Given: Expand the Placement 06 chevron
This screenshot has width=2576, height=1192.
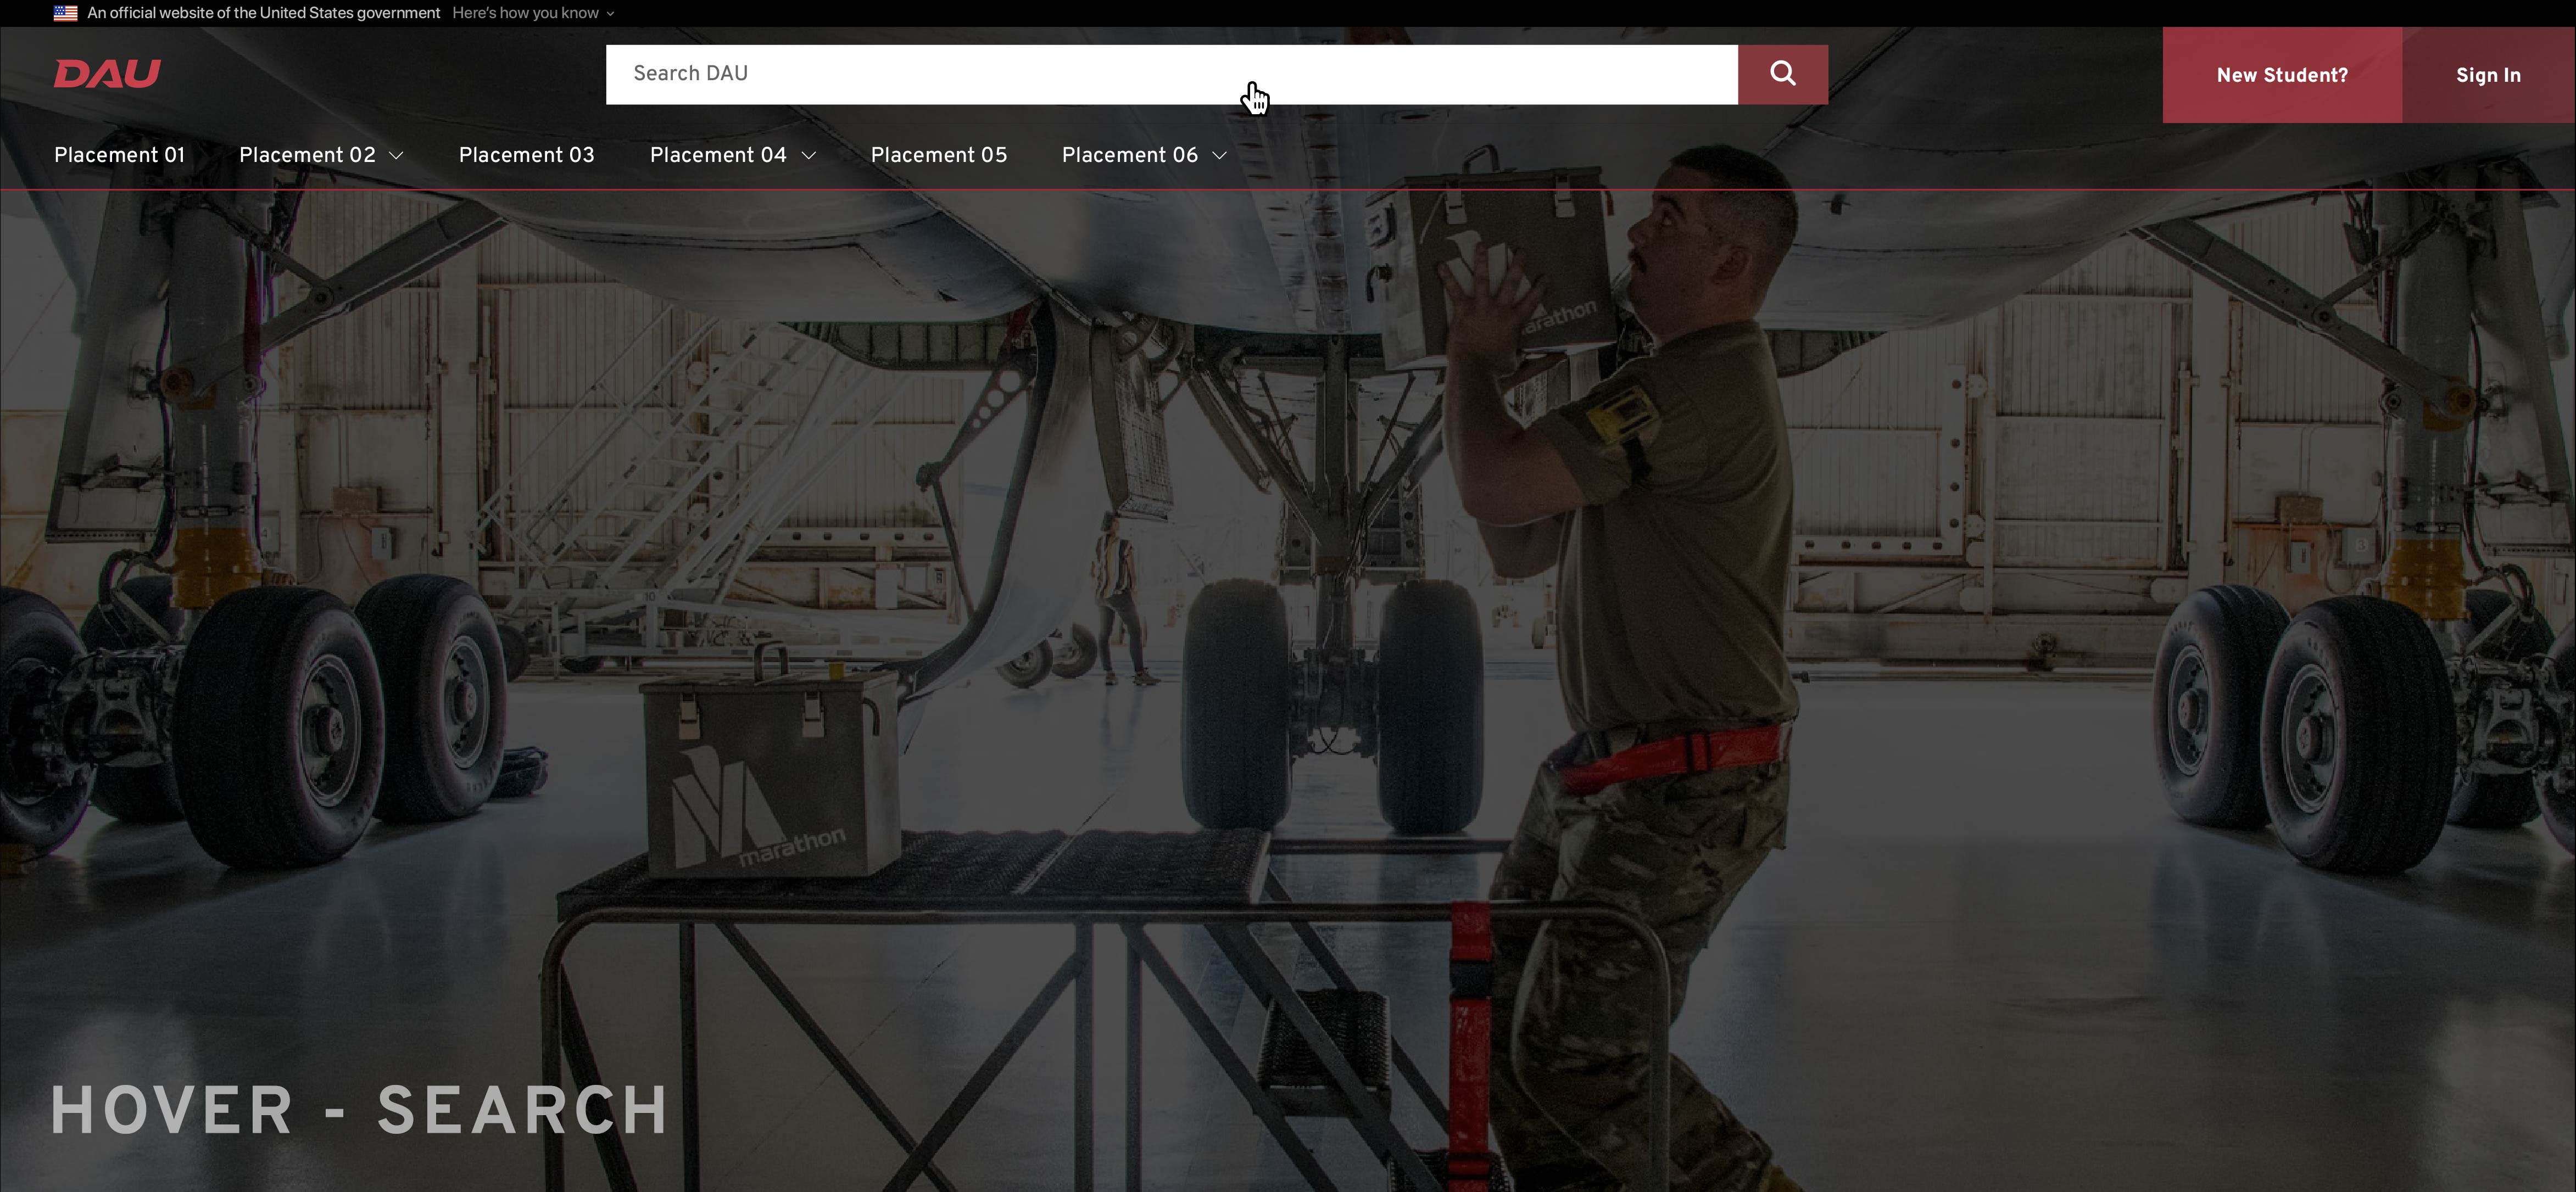Looking at the screenshot, I should coord(1219,156).
